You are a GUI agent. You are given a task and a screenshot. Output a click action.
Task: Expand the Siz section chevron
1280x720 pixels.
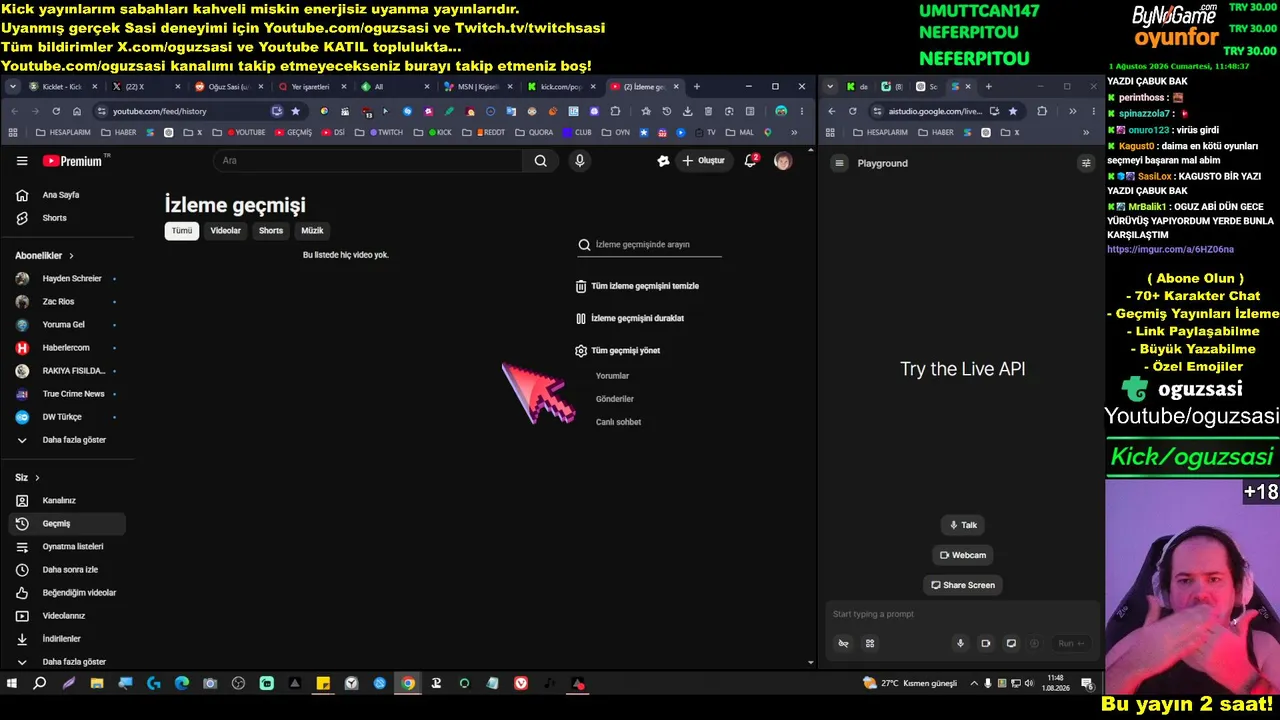pyautogui.click(x=37, y=478)
